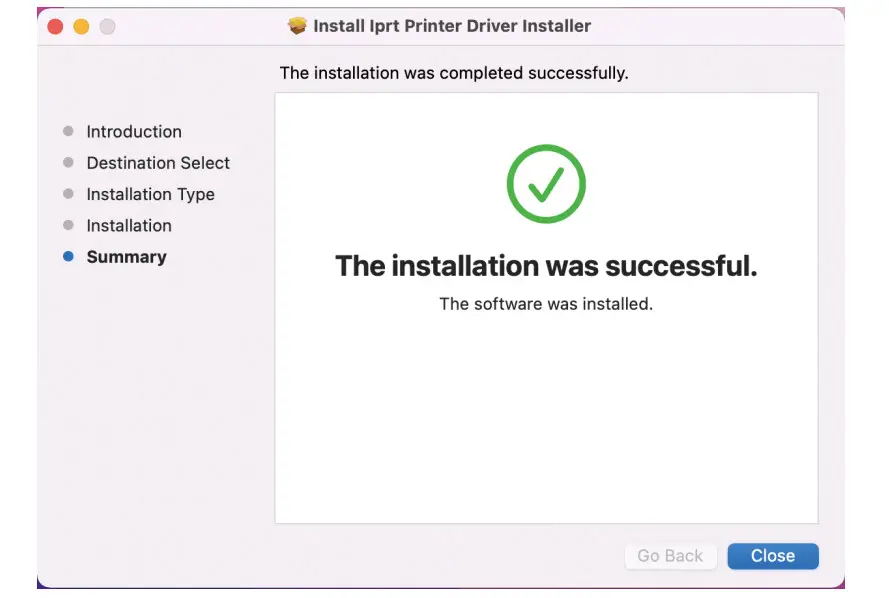Click the blue bullet beside Summary
The image size is (889, 598).
(x=68, y=257)
